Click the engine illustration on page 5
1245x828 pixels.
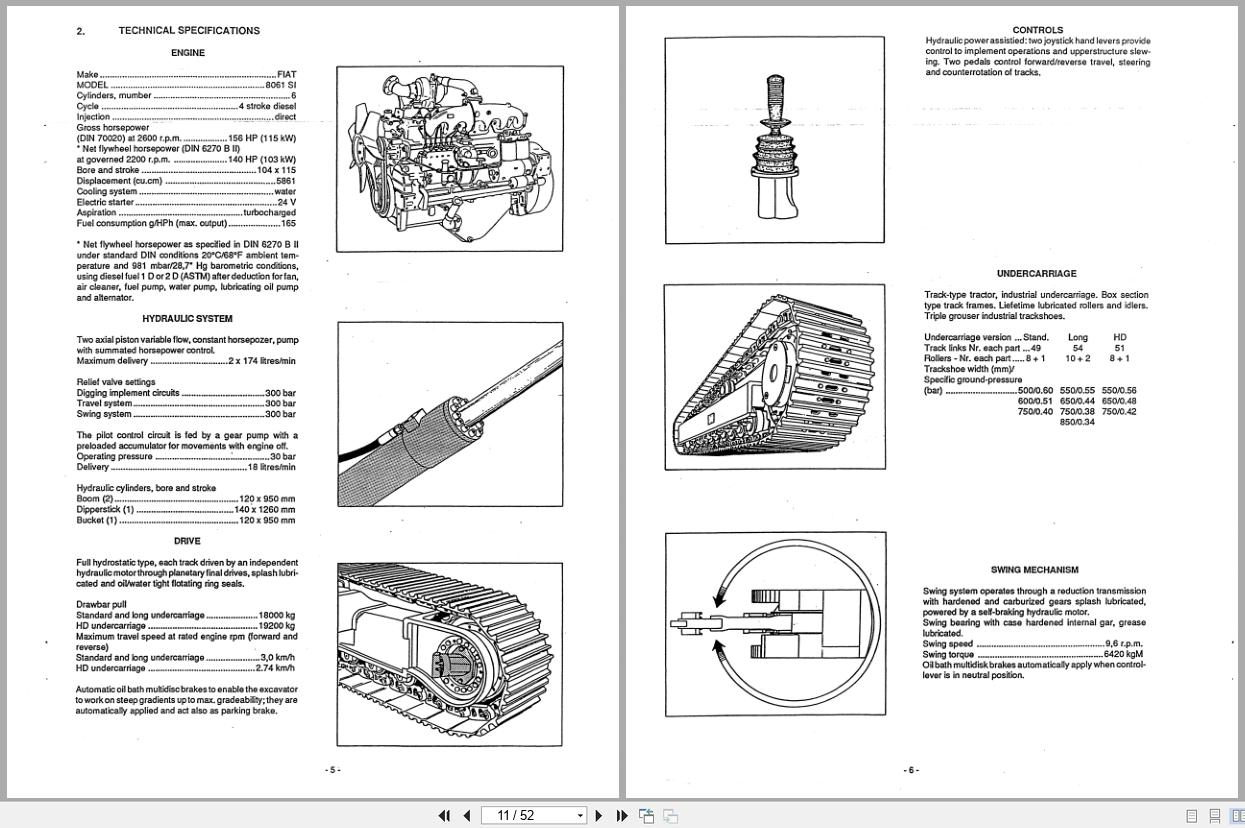tap(449, 158)
